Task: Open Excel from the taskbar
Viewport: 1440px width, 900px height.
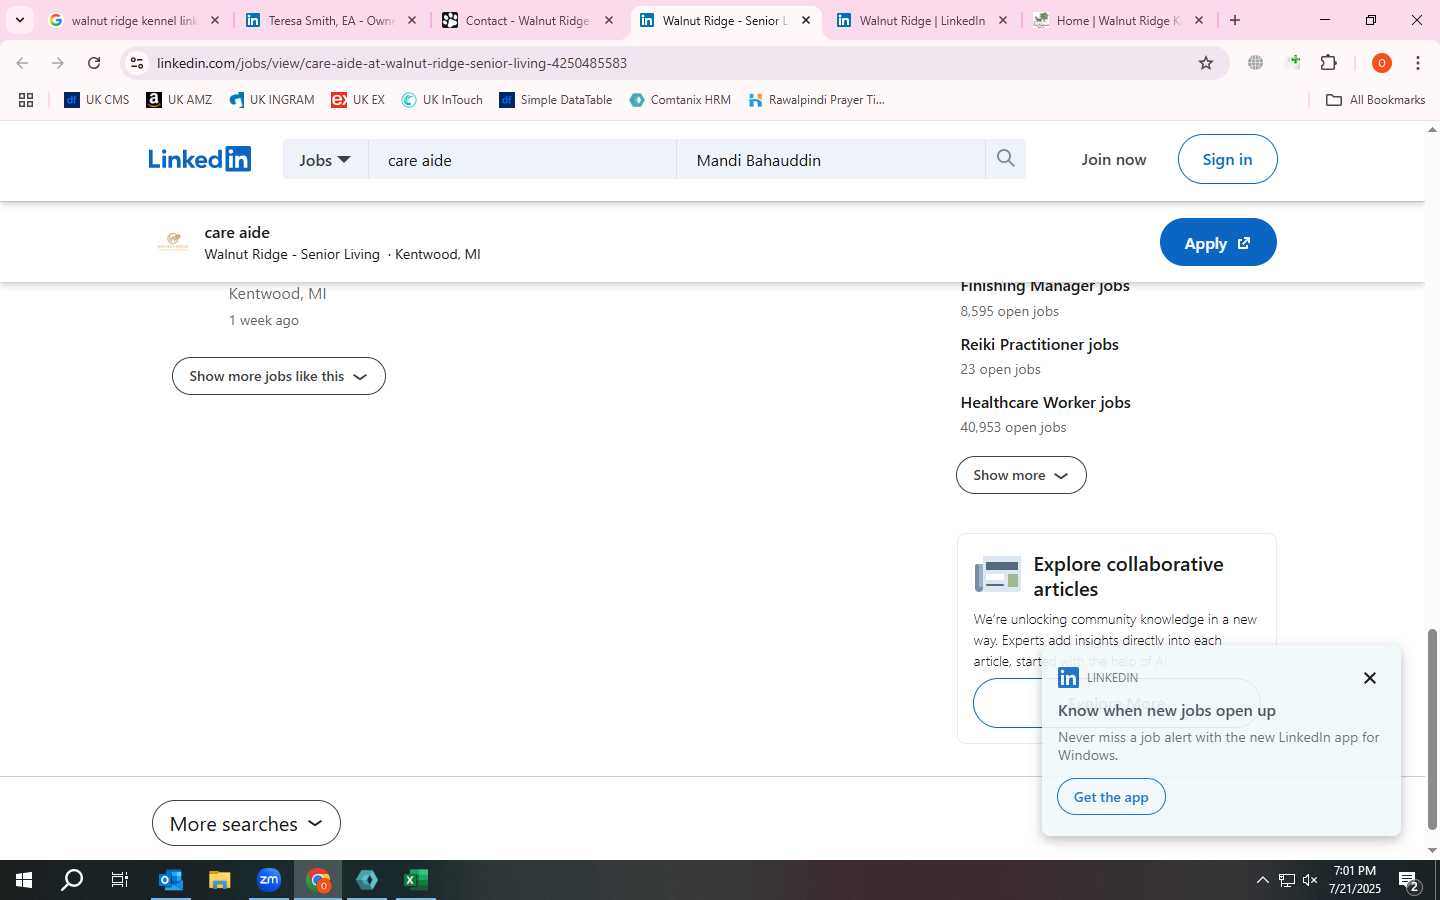Action: (x=416, y=880)
